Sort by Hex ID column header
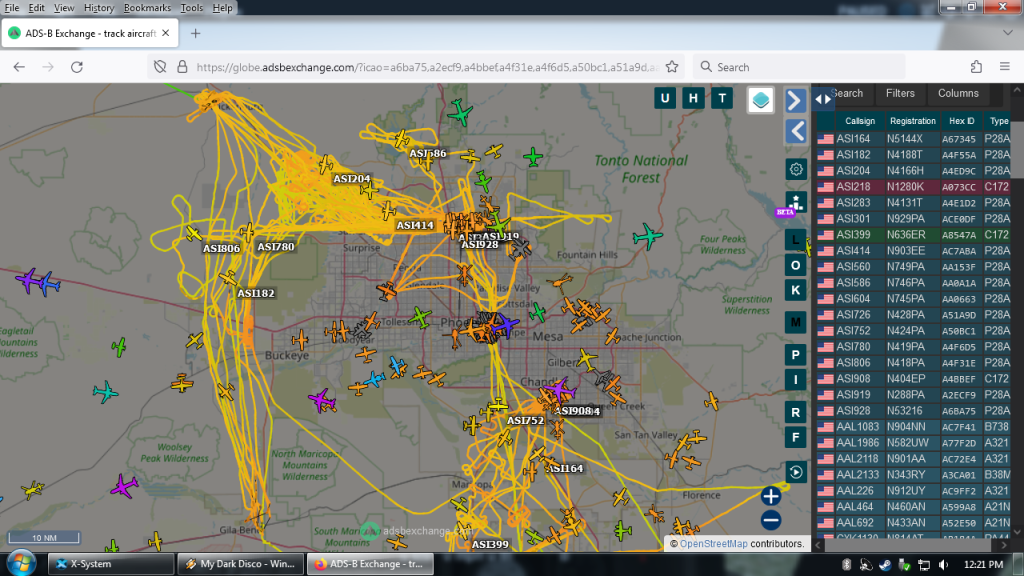 pos(961,121)
